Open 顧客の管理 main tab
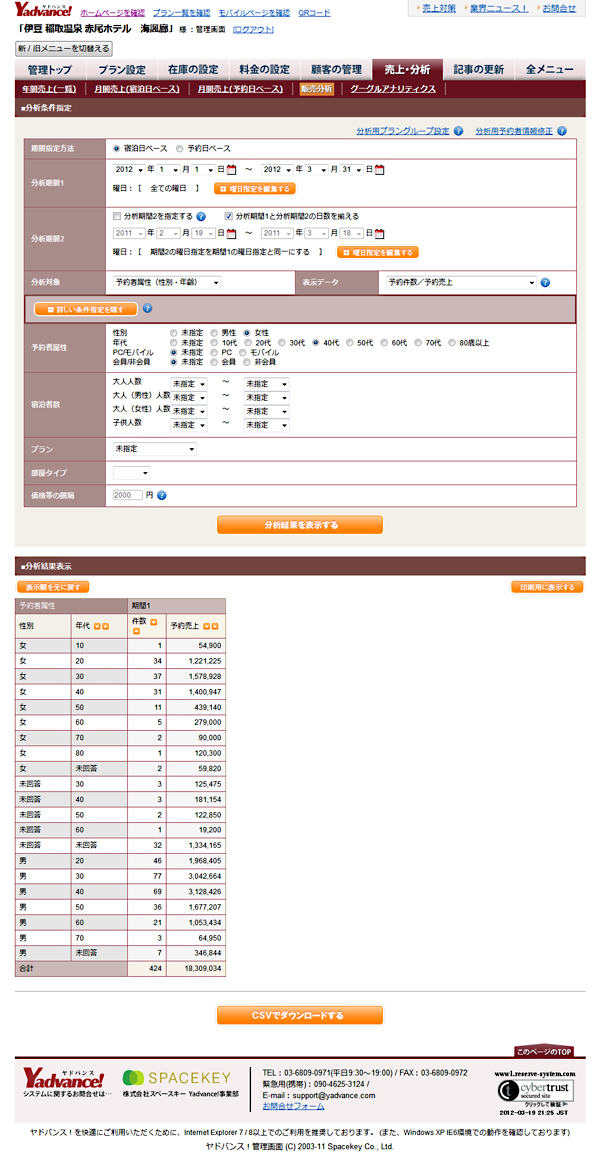 coord(336,70)
